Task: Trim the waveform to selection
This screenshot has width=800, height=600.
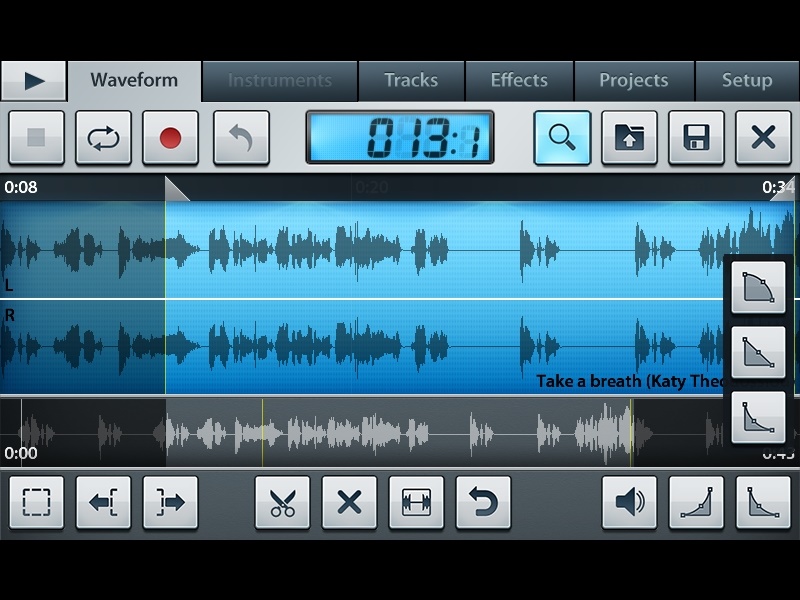Action: coord(416,502)
